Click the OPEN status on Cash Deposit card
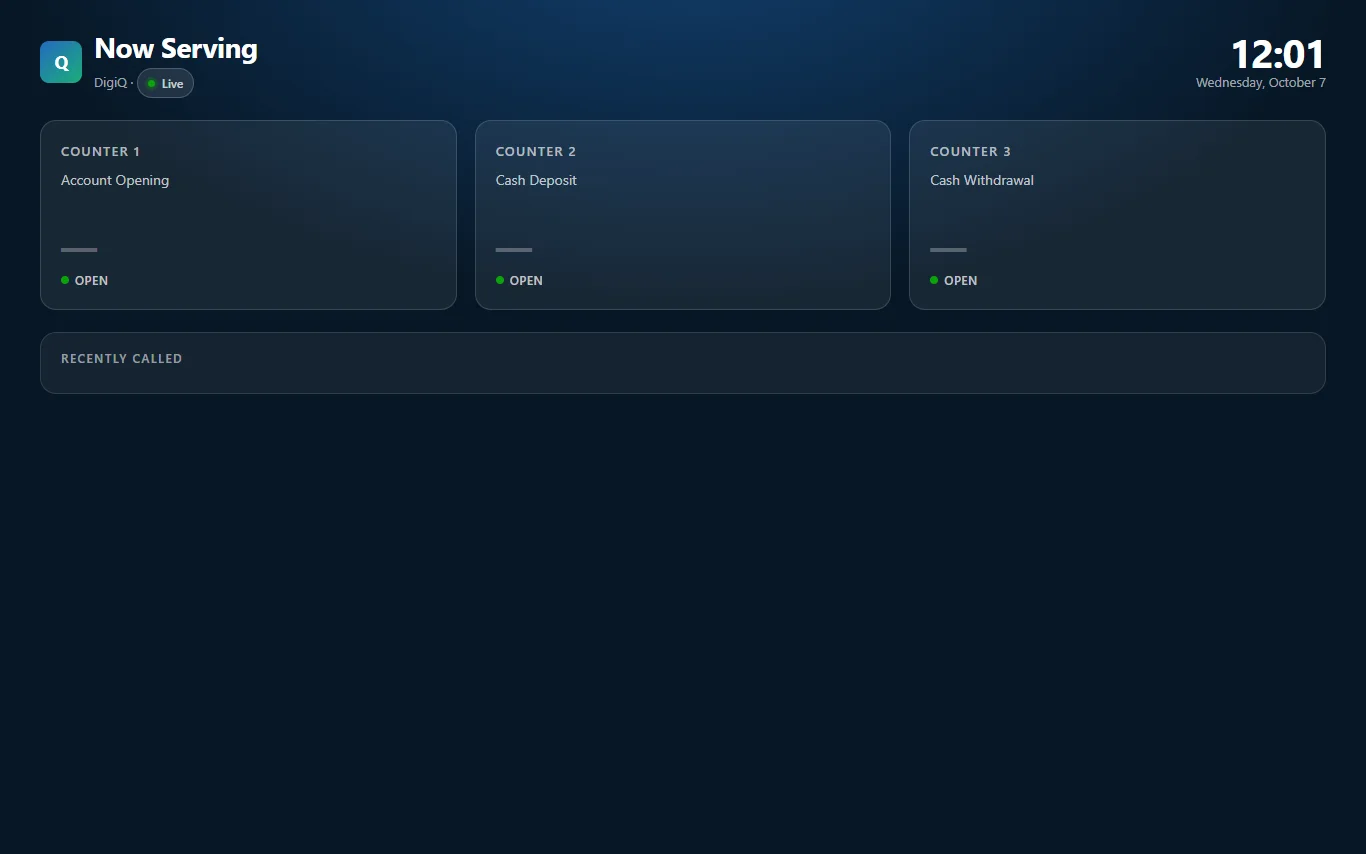 coord(520,281)
